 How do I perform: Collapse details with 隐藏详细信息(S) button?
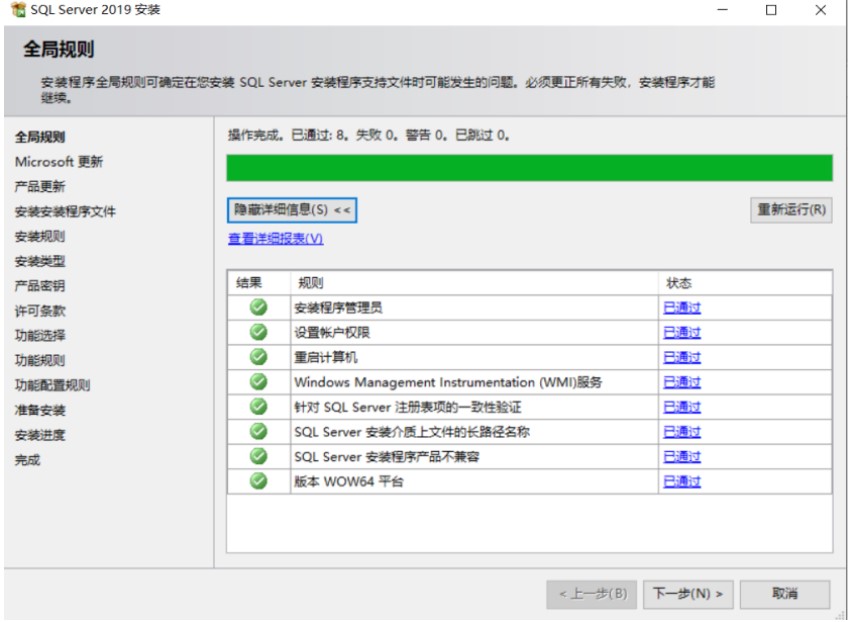[292, 210]
